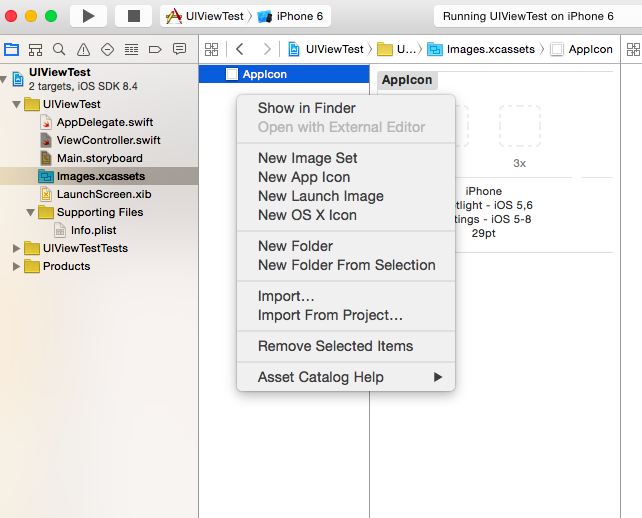Screen dimensions: 642x518
Task: Open the Issue navigator warning icon
Action: pyautogui.click(x=83, y=50)
